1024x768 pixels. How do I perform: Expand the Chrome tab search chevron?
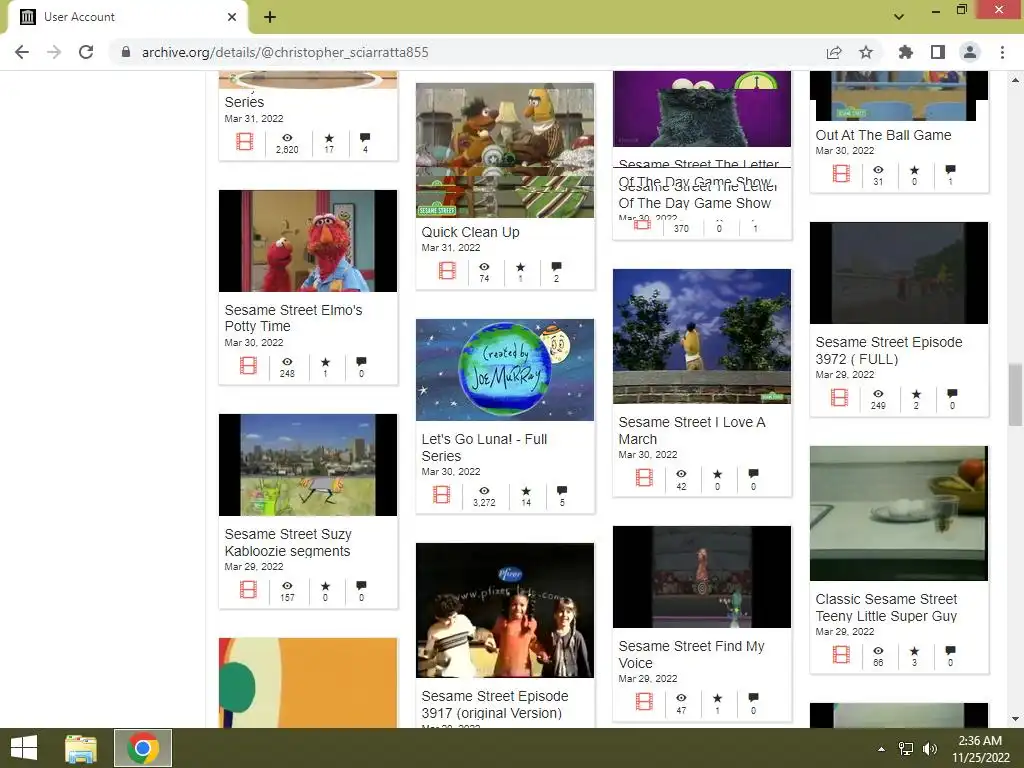(899, 16)
